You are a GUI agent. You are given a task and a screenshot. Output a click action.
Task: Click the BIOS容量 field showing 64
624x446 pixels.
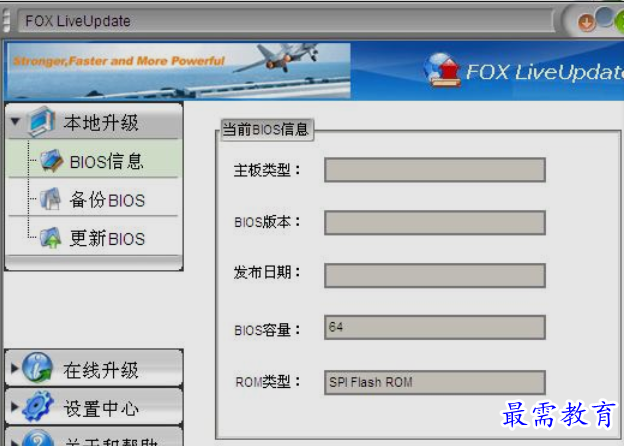pos(435,327)
